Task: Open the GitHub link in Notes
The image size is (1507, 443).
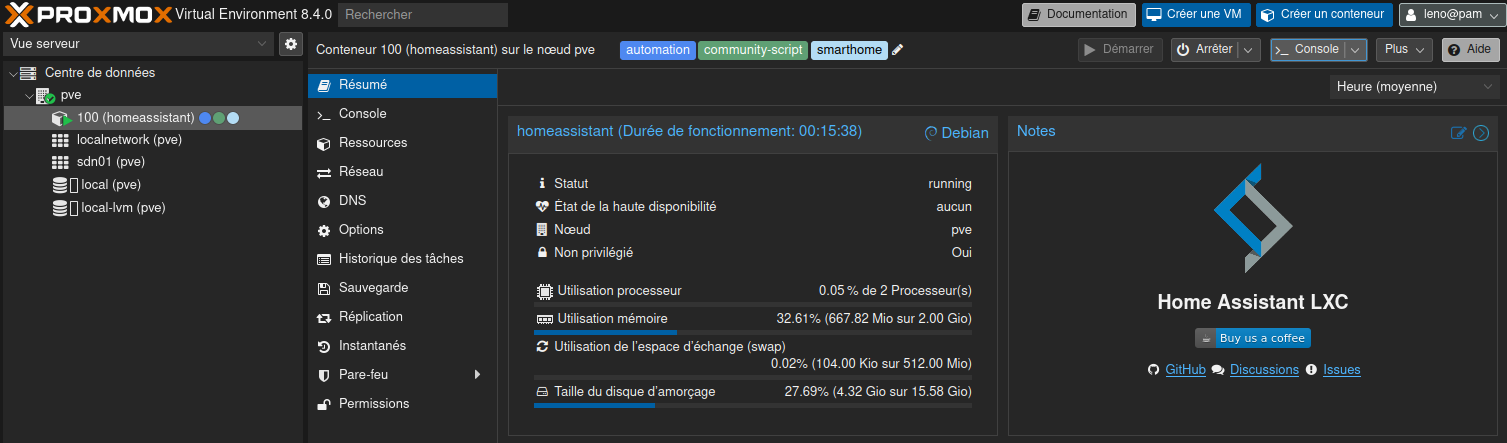Action: tap(1185, 370)
